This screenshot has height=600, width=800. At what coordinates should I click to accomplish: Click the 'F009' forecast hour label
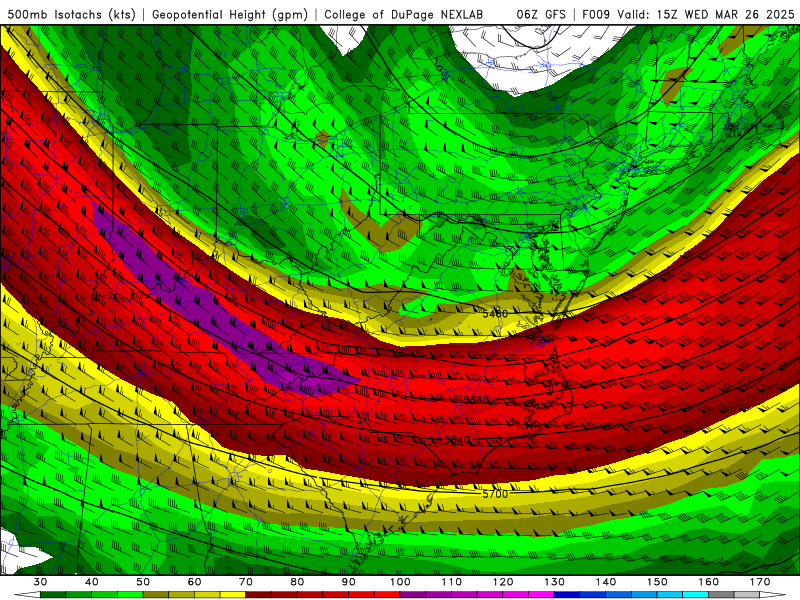pos(596,14)
